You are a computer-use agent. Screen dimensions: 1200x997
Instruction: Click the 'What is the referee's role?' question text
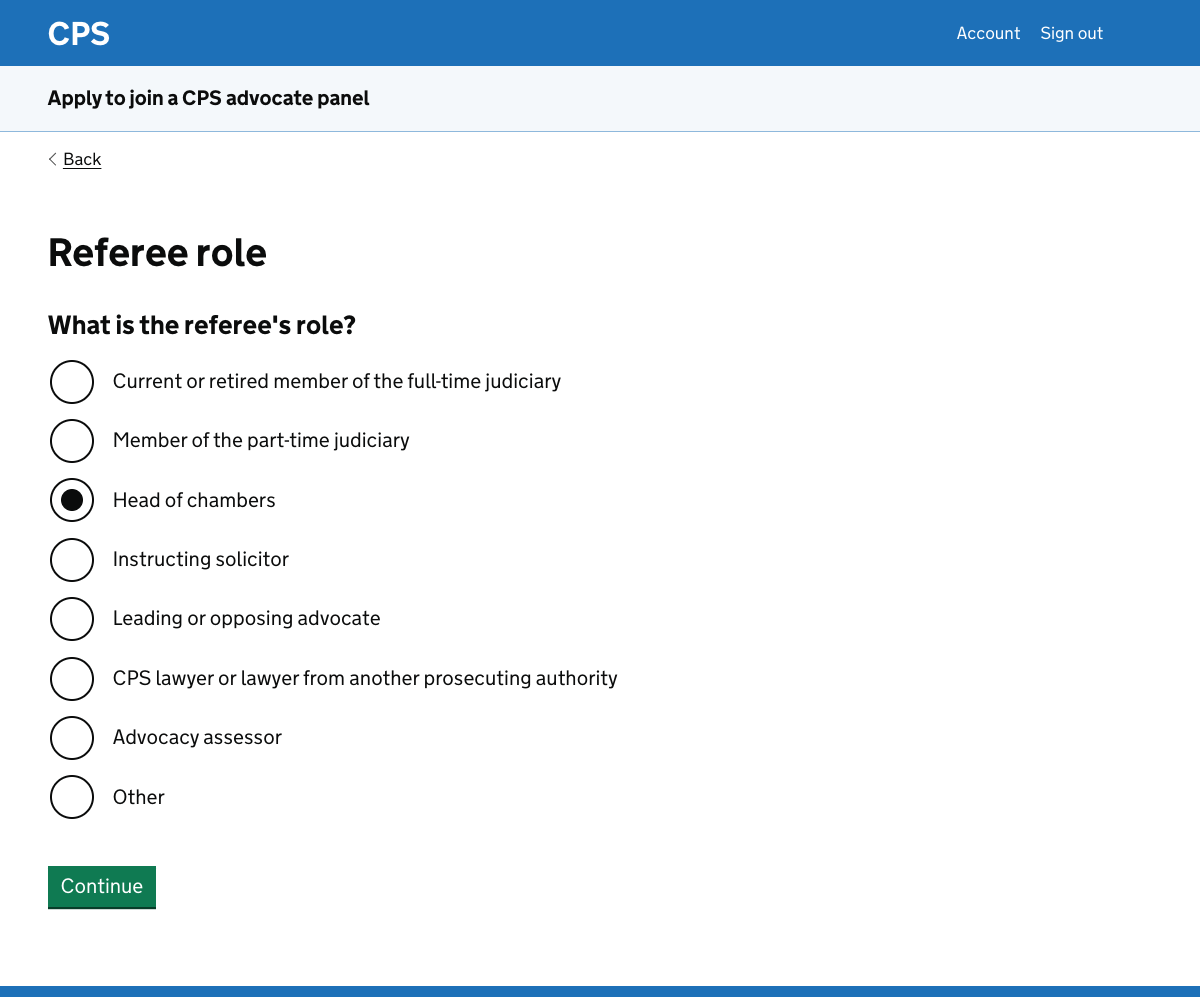tap(201, 324)
